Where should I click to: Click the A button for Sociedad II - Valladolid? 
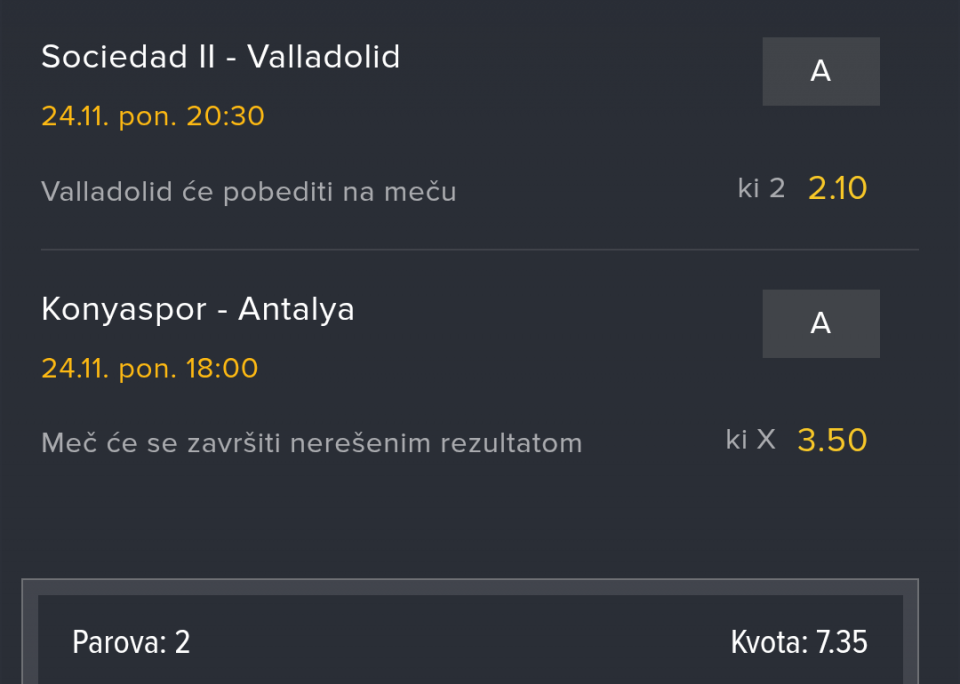pyautogui.click(x=821, y=71)
